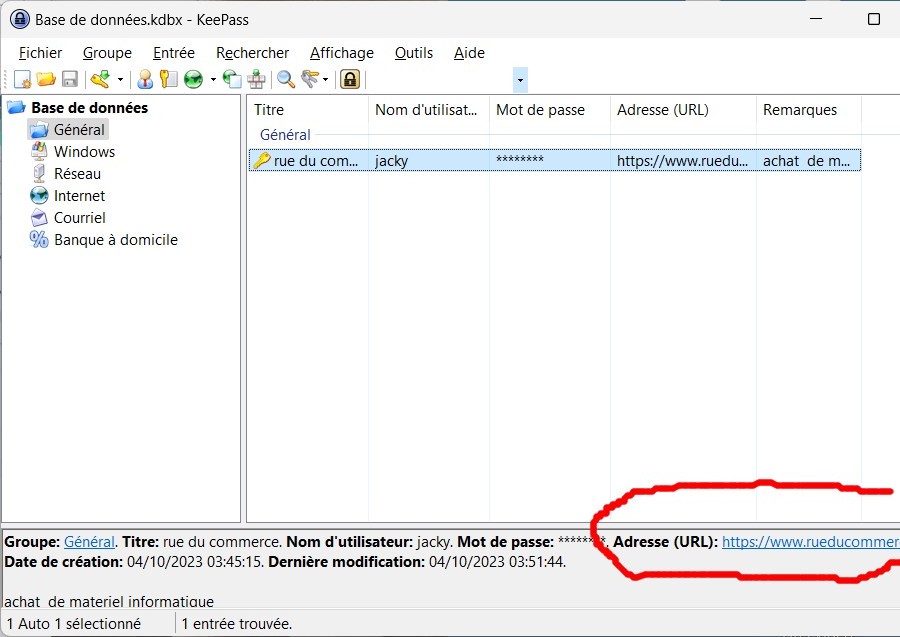Select the Banque à domicile group
Image resolution: width=900 pixels, height=637 pixels.
click(115, 240)
